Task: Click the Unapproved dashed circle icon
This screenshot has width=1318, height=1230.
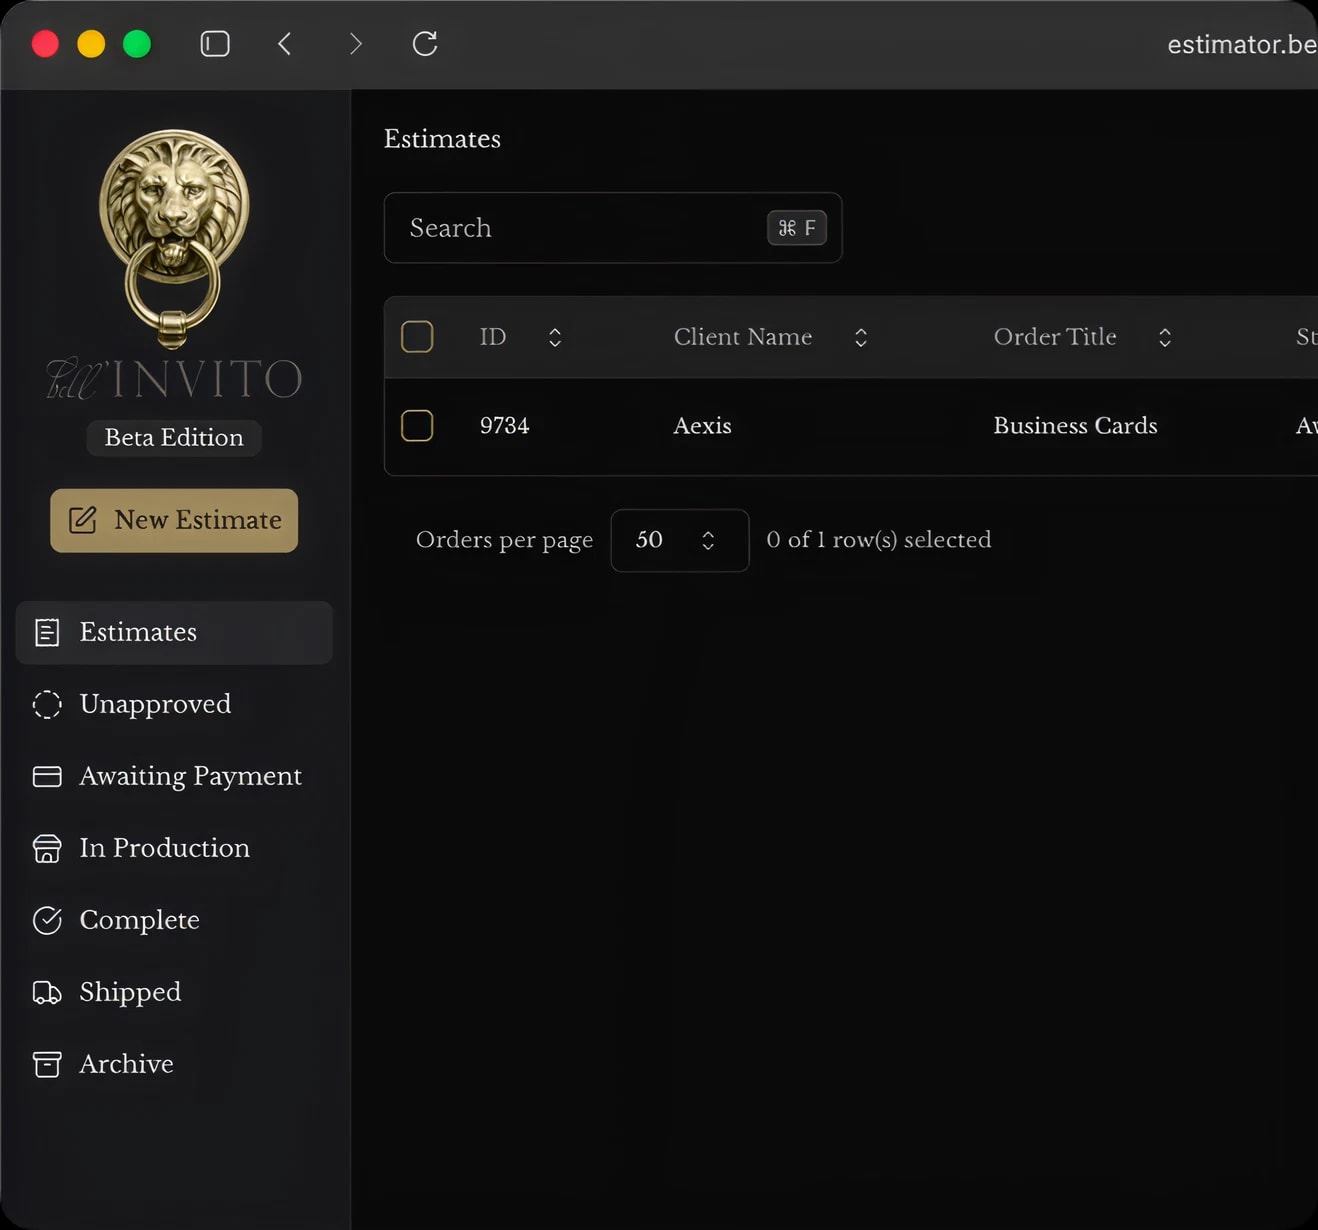Action: [x=47, y=704]
